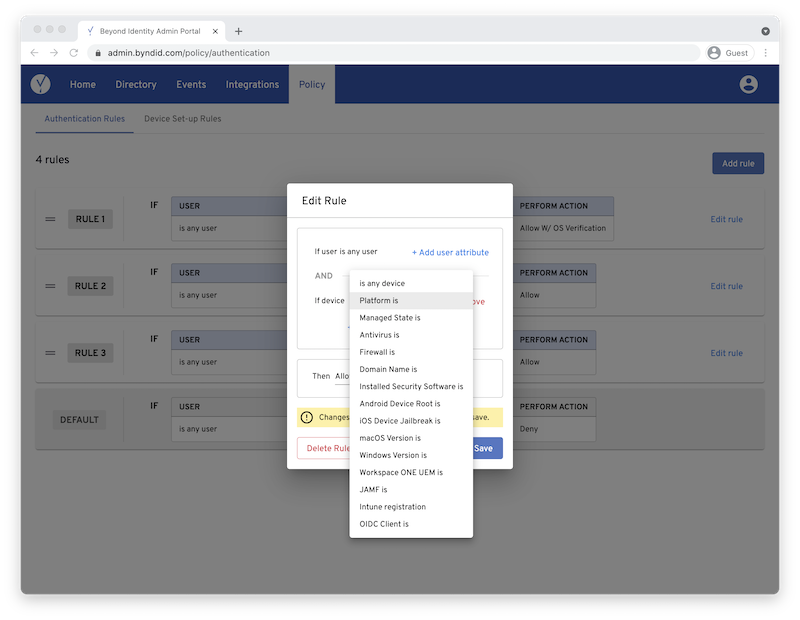Choose 'OIDC Client is' from list

pyautogui.click(x=411, y=524)
